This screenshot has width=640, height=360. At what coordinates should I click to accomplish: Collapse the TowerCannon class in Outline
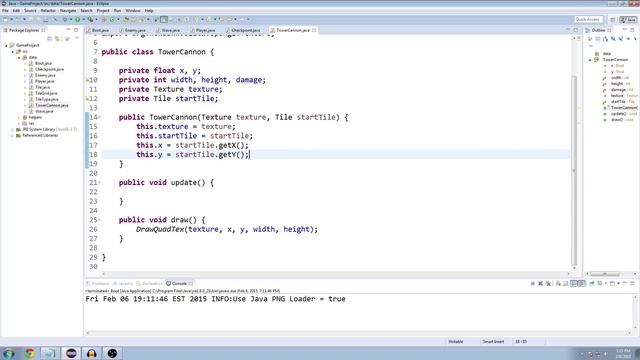click(x=590, y=60)
